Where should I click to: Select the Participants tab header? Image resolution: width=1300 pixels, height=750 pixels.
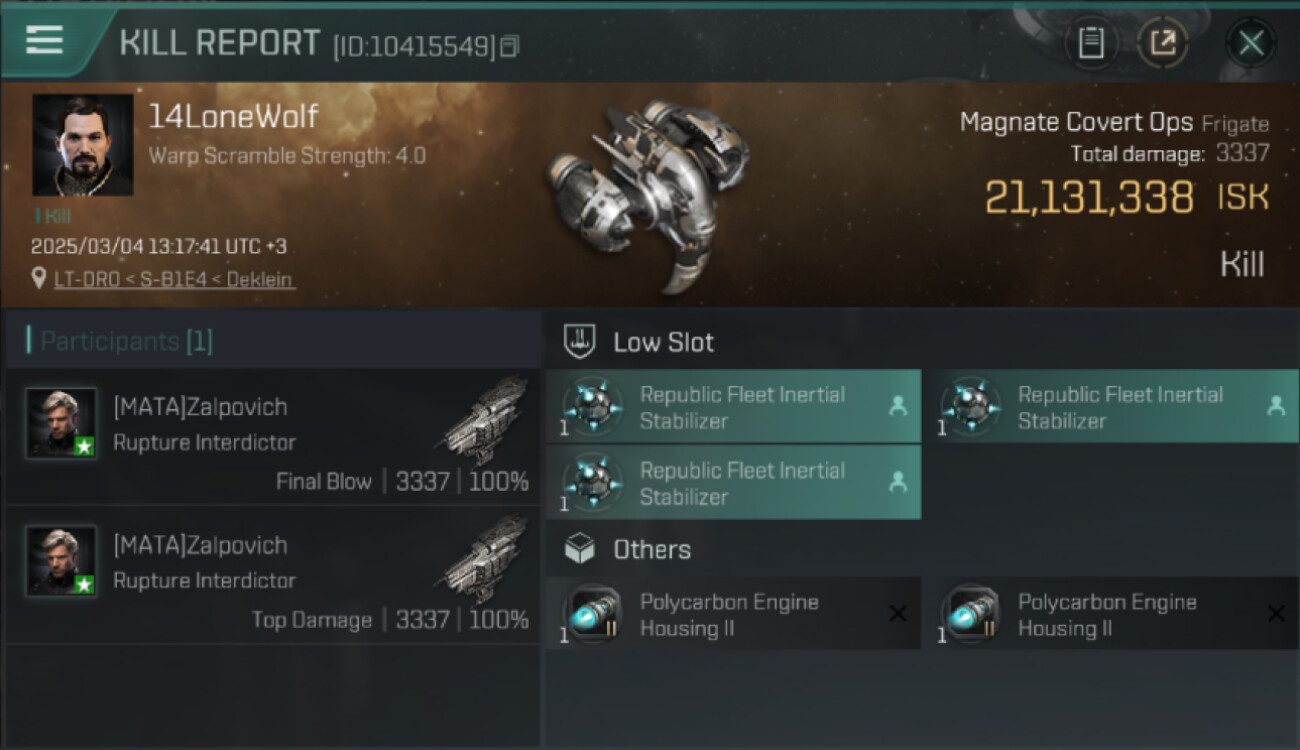(120, 342)
